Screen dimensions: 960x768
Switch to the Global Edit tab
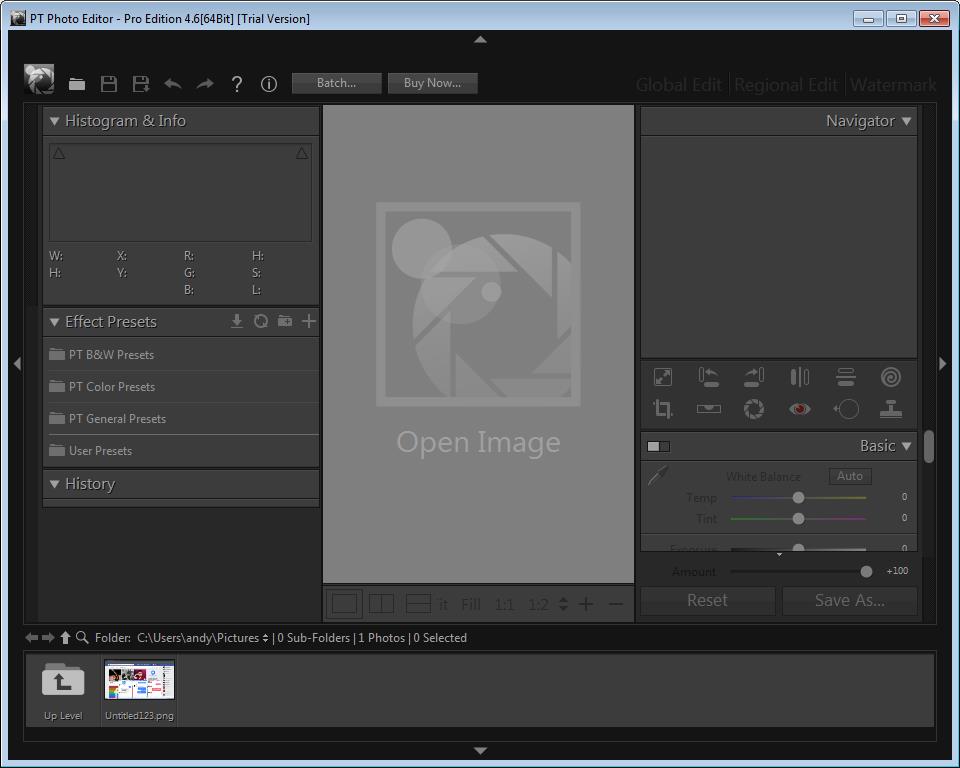pos(679,85)
